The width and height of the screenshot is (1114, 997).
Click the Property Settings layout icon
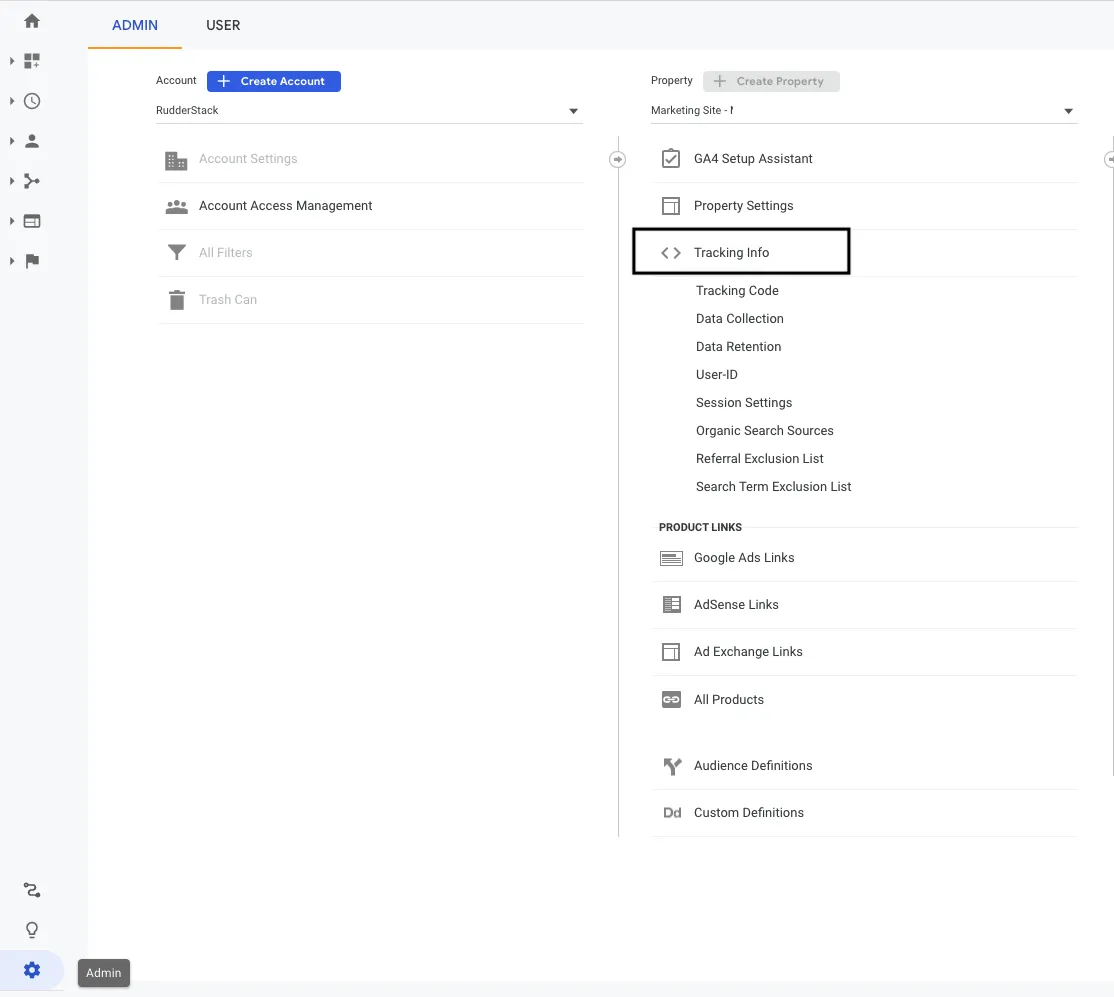[671, 206]
